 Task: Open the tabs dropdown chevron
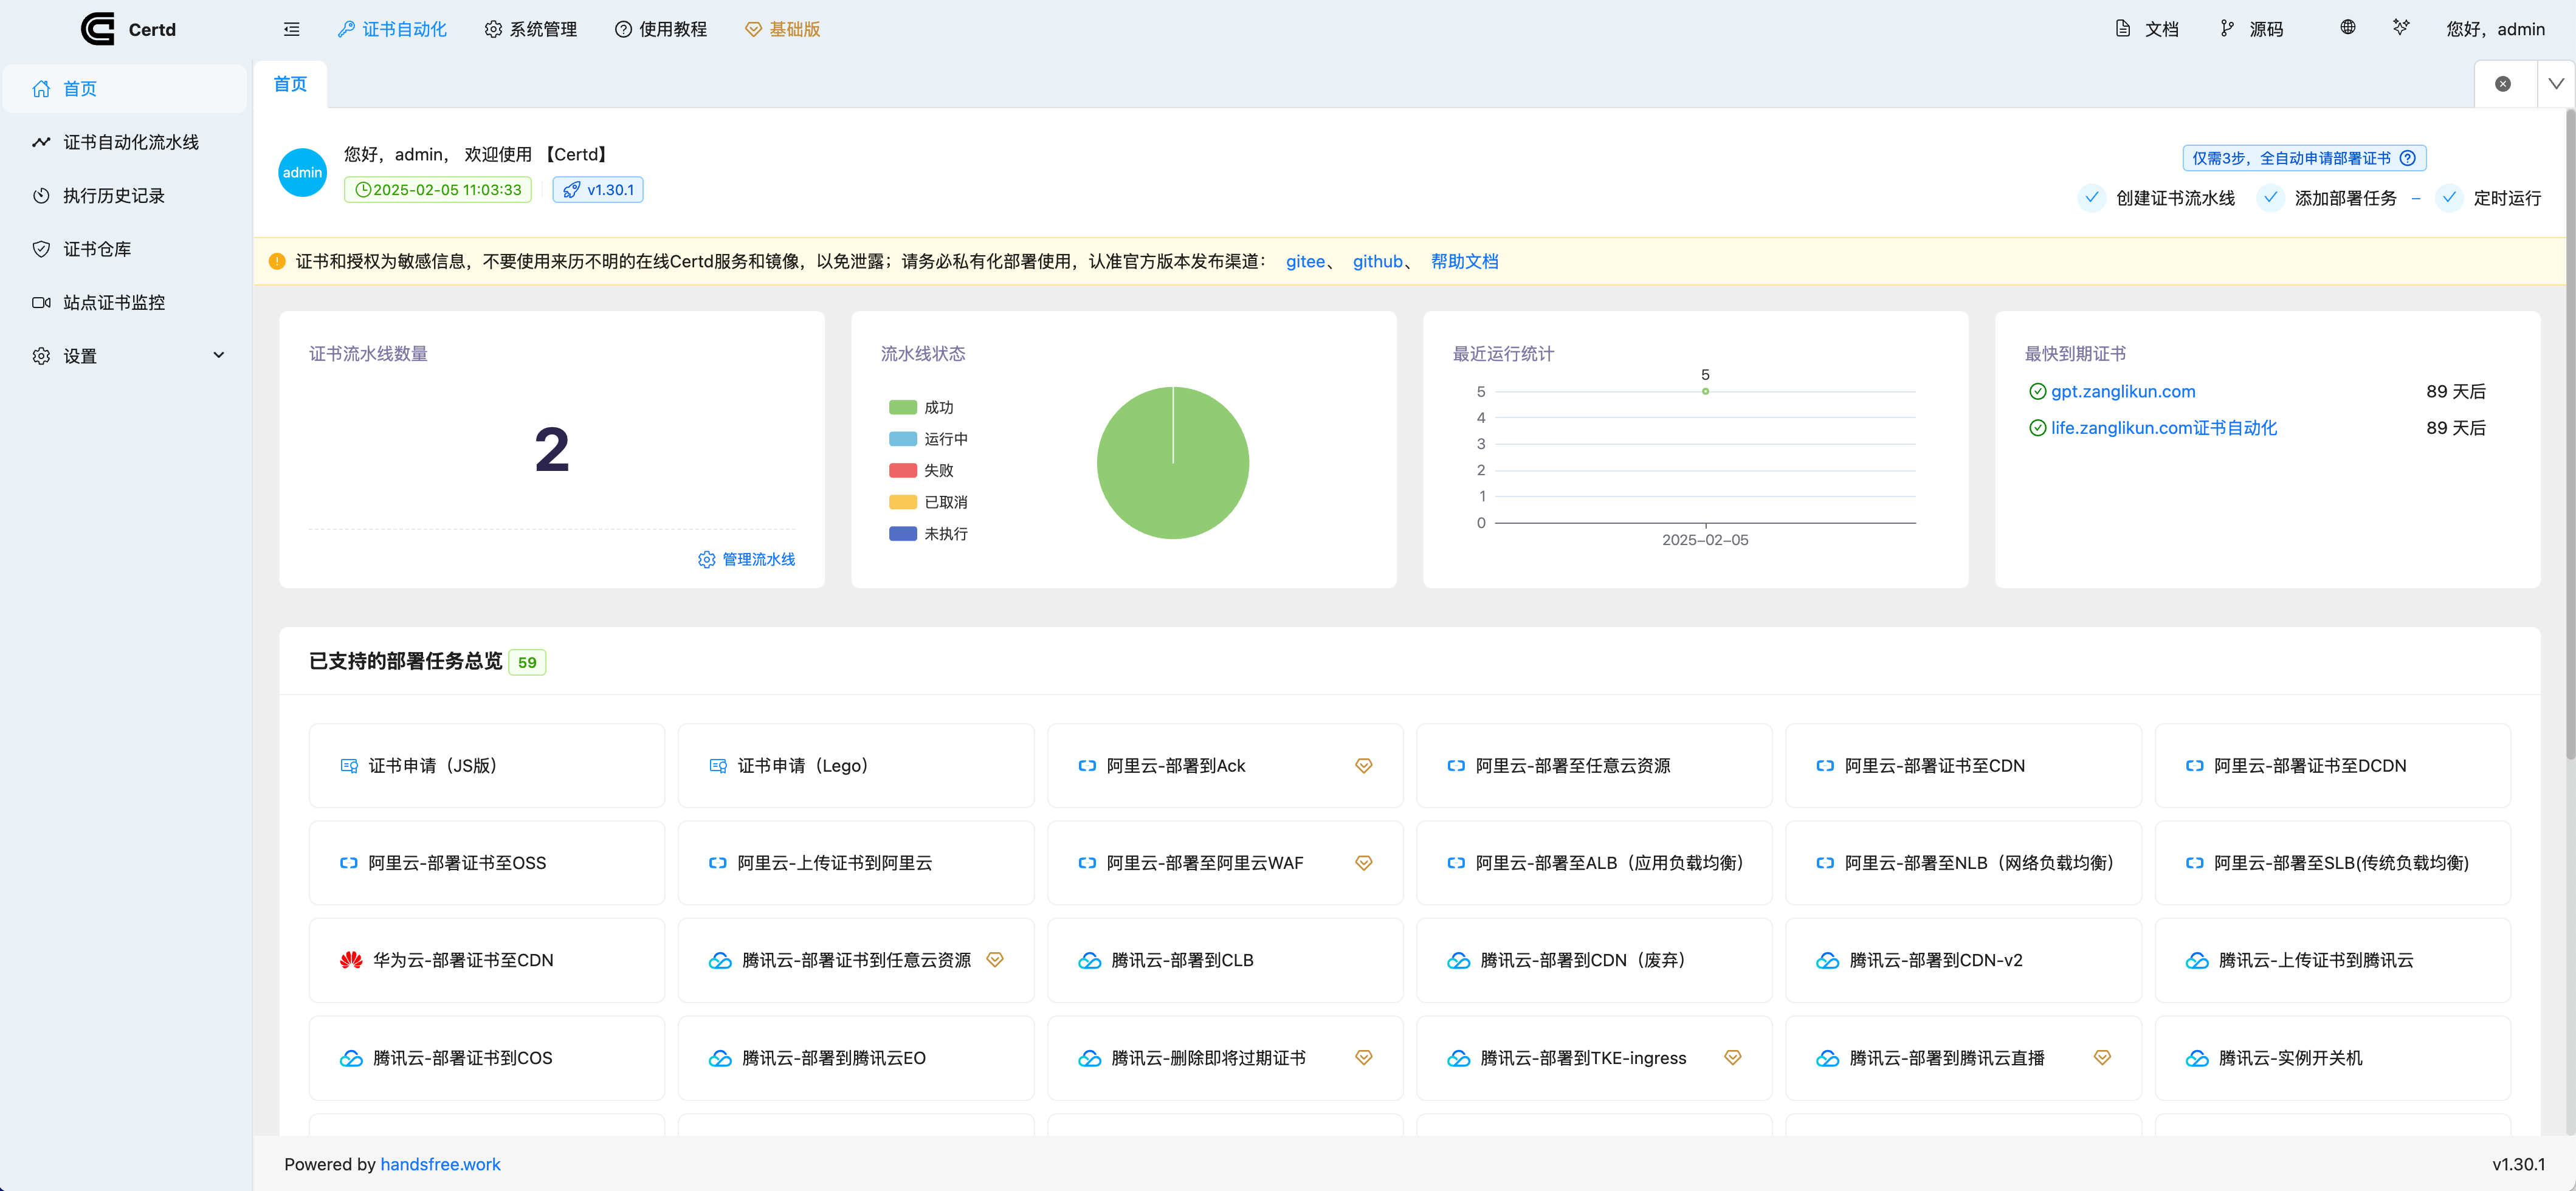point(2555,84)
